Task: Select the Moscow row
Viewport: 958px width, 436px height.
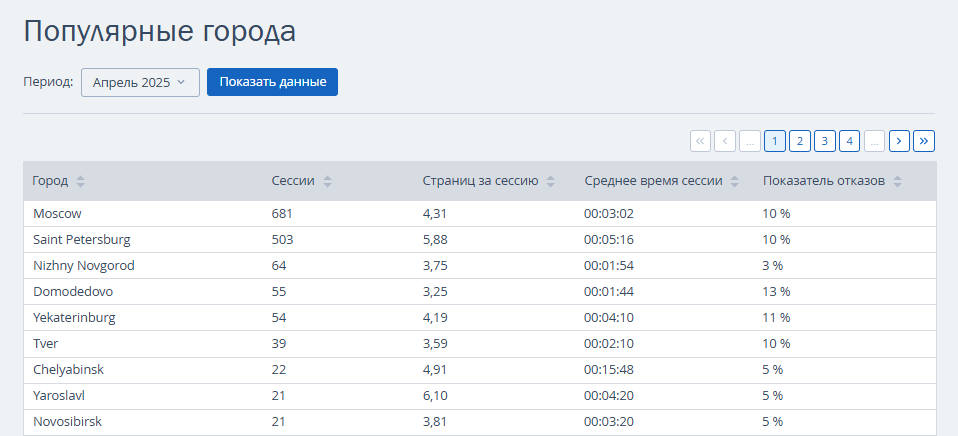Action: (480, 214)
